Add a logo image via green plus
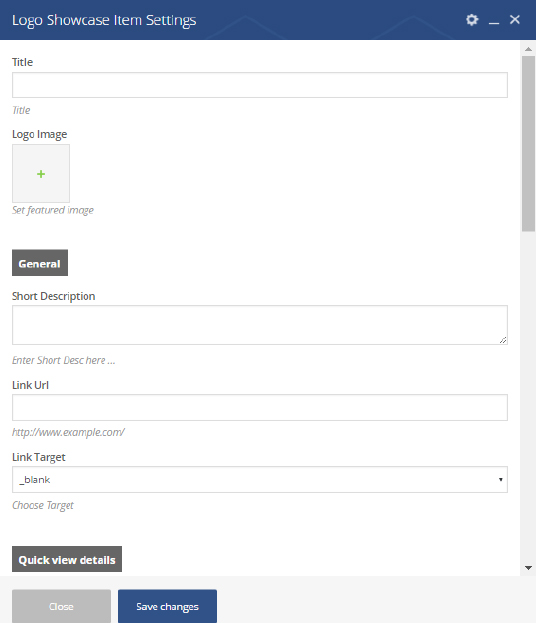 point(41,174)
